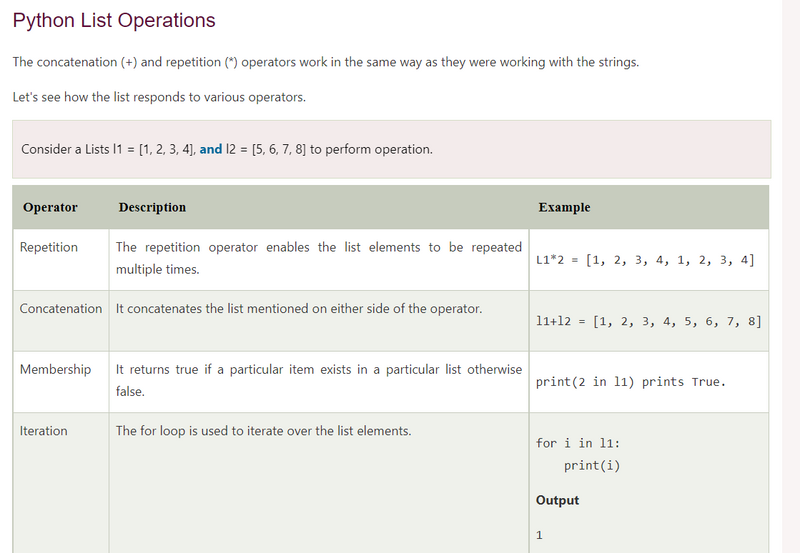This screenshot has width=800, height=553.
Task: Click the for loop iteration description
Action: pos(263,431)
